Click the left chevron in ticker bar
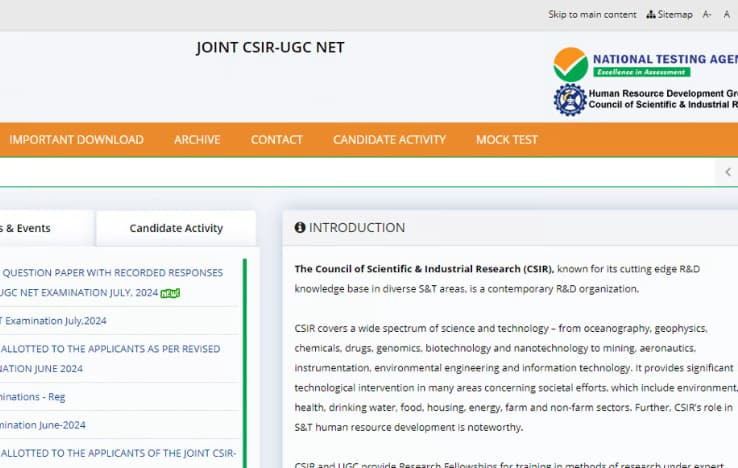Viewport: 738px width, 468px height. tap(728, 172)
